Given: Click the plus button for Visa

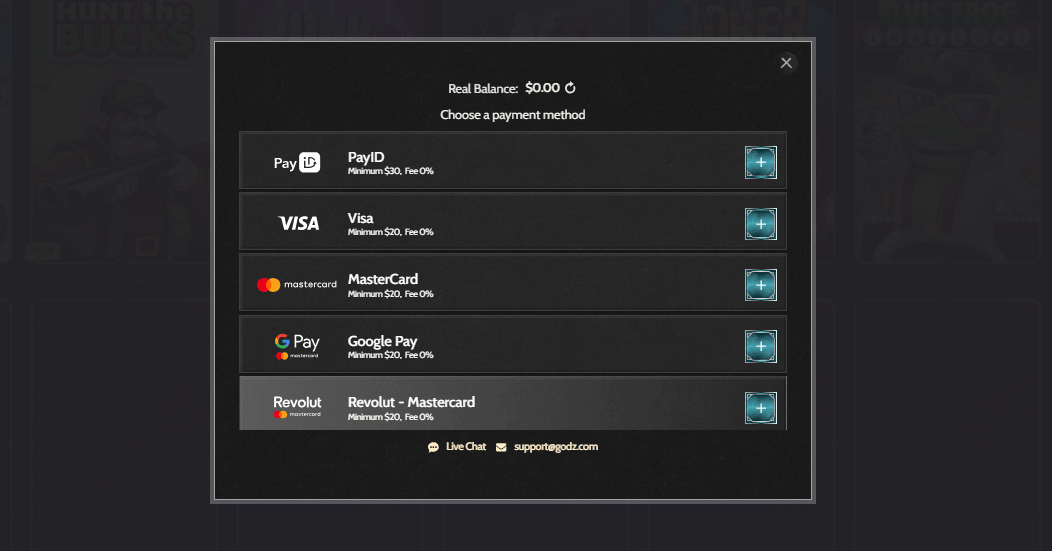Looking at the screenshot, I should (761, 223).
